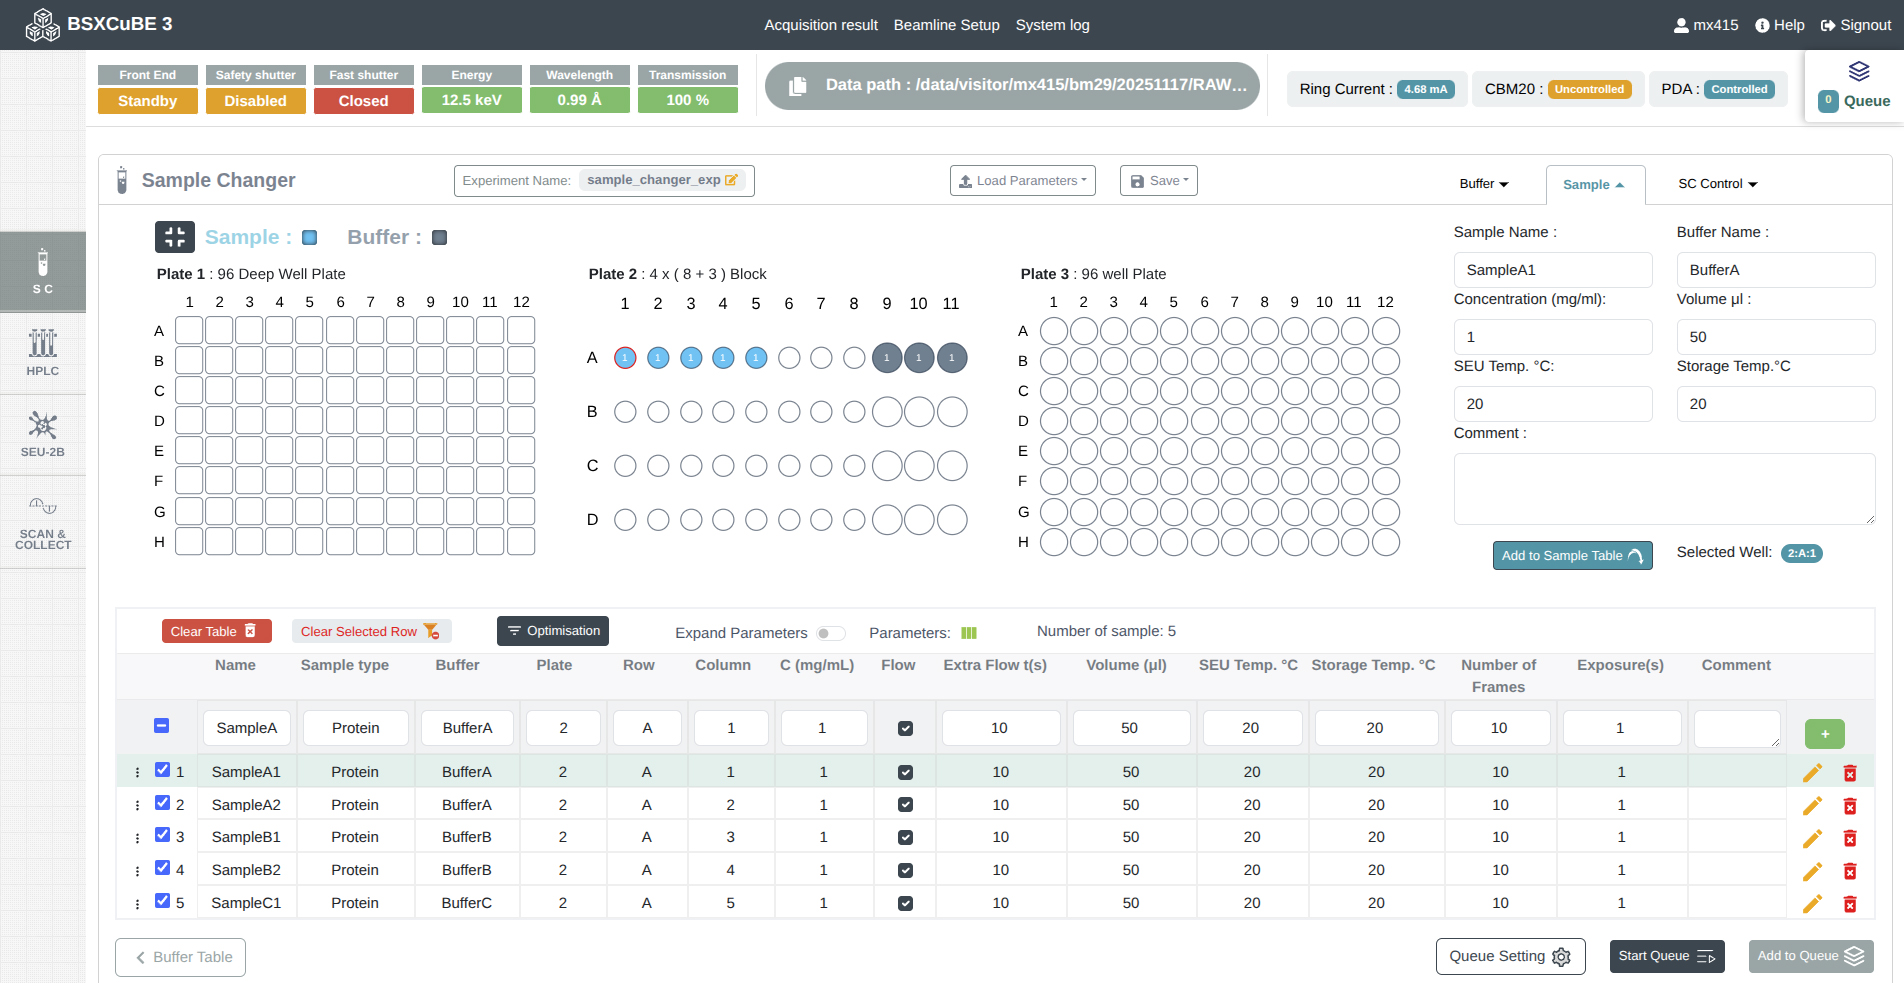Open Scan & Collect sidebar icon
This screenshot has width=1904, height=983.
tap(42, 522)
